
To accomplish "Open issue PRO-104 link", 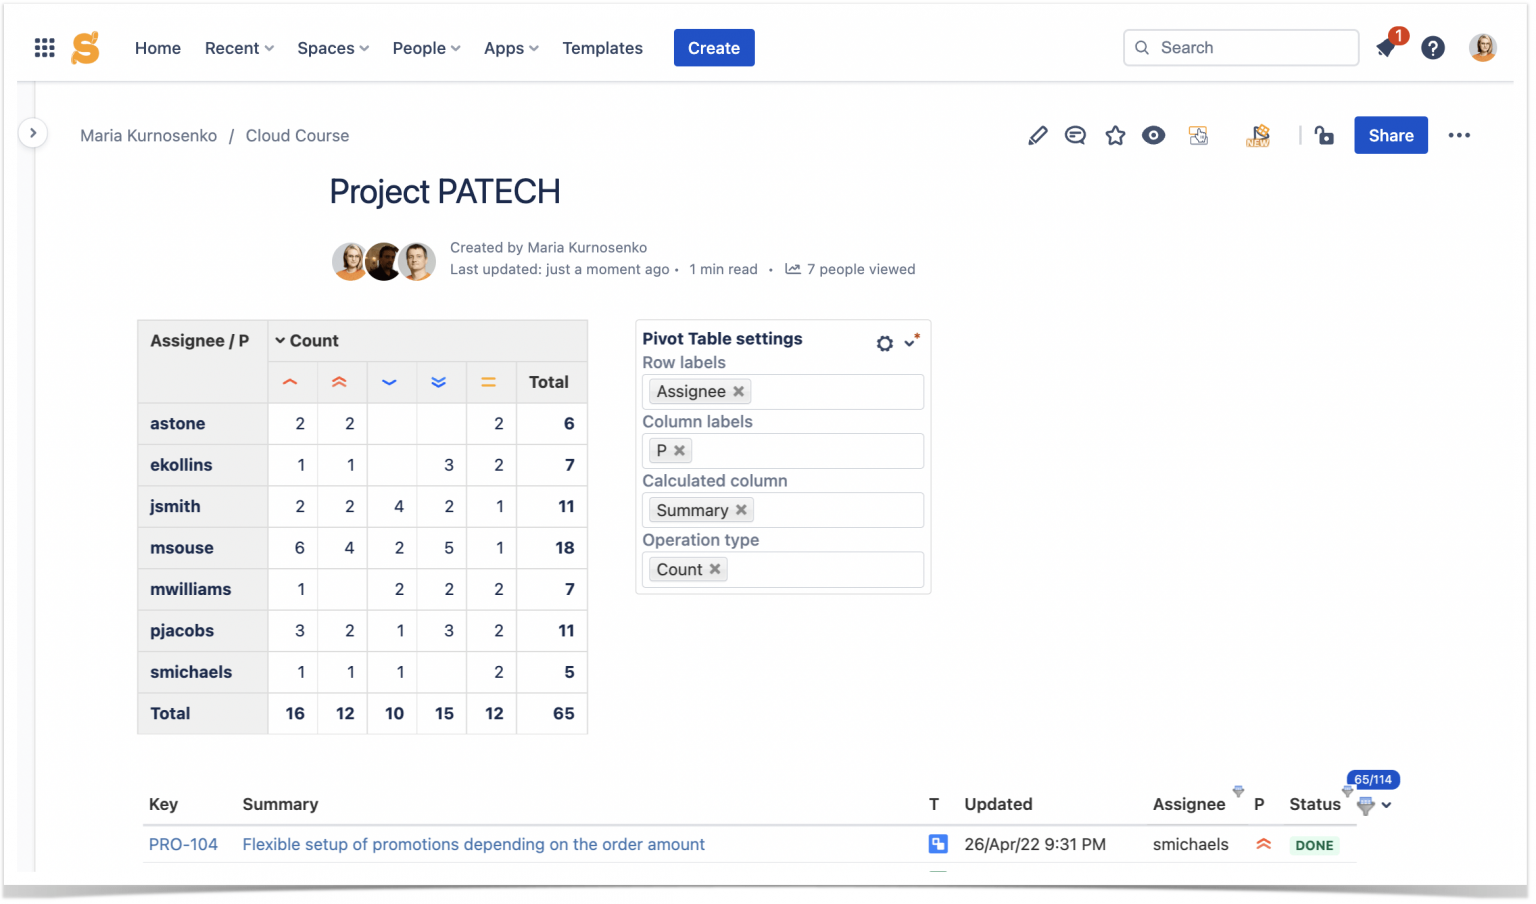I will coord(183,844).
